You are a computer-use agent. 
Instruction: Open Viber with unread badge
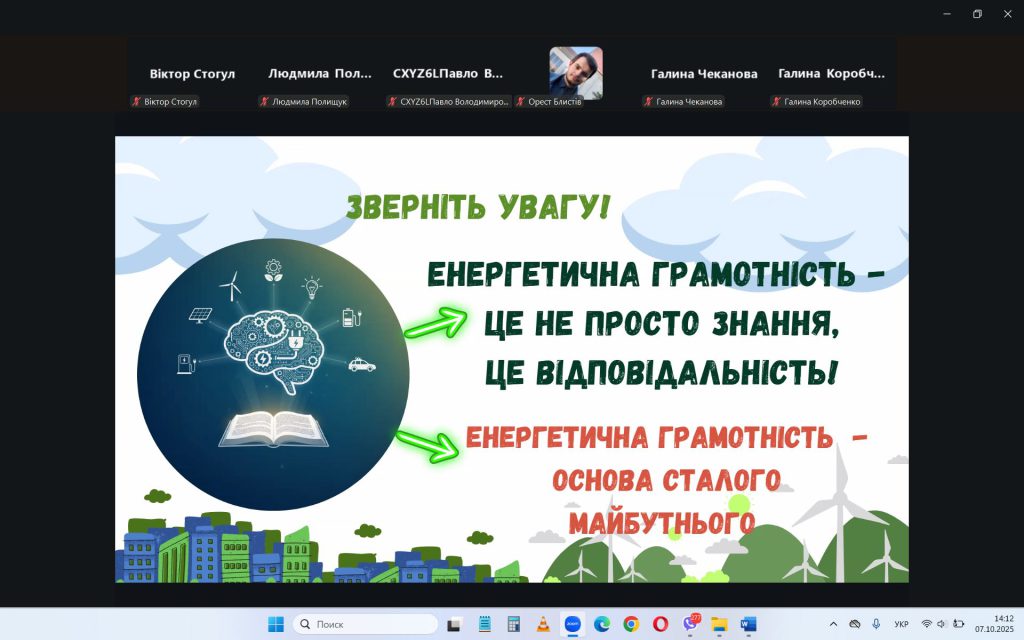[691, 623]
